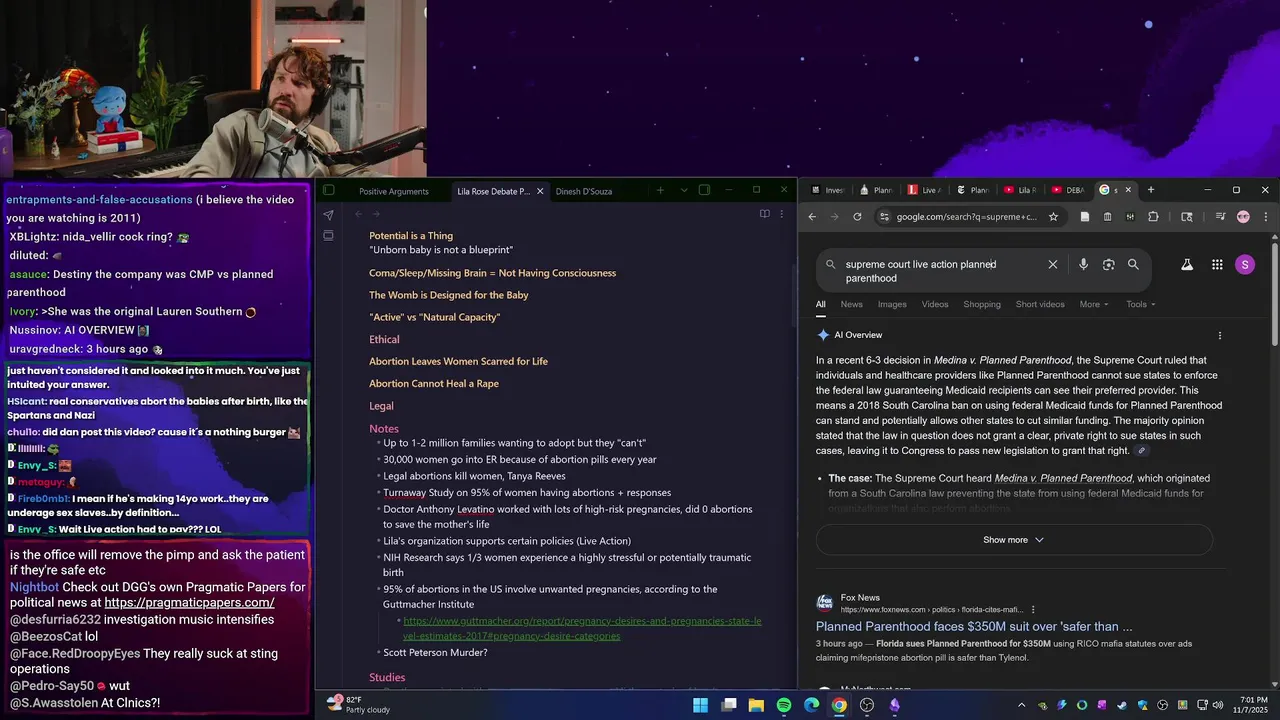The width and height of the screenshot is (1280, 720).
Task: Open AI Overview source link chip
Action: 1142,451
